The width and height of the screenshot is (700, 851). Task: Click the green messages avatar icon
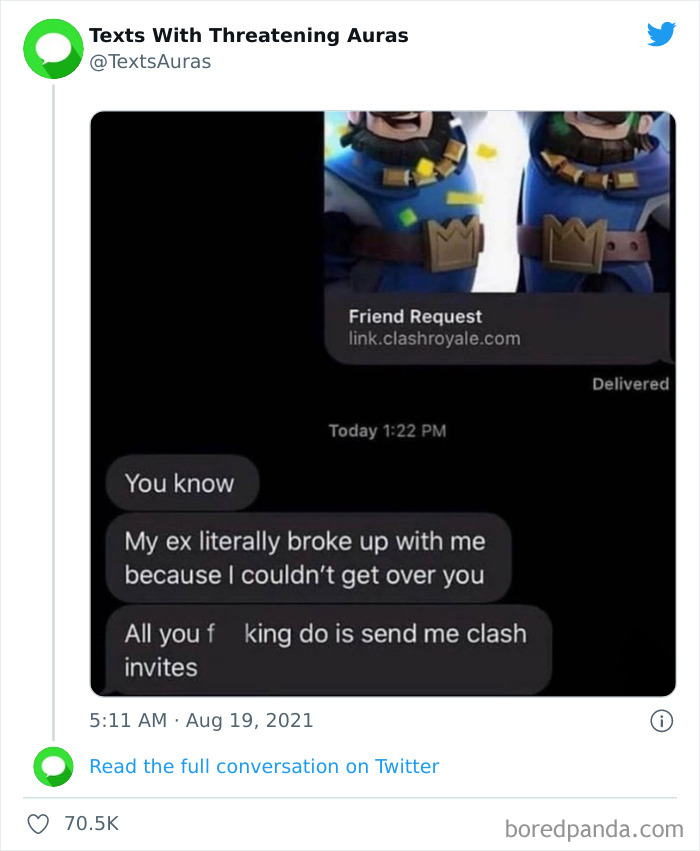click(52, 48)
